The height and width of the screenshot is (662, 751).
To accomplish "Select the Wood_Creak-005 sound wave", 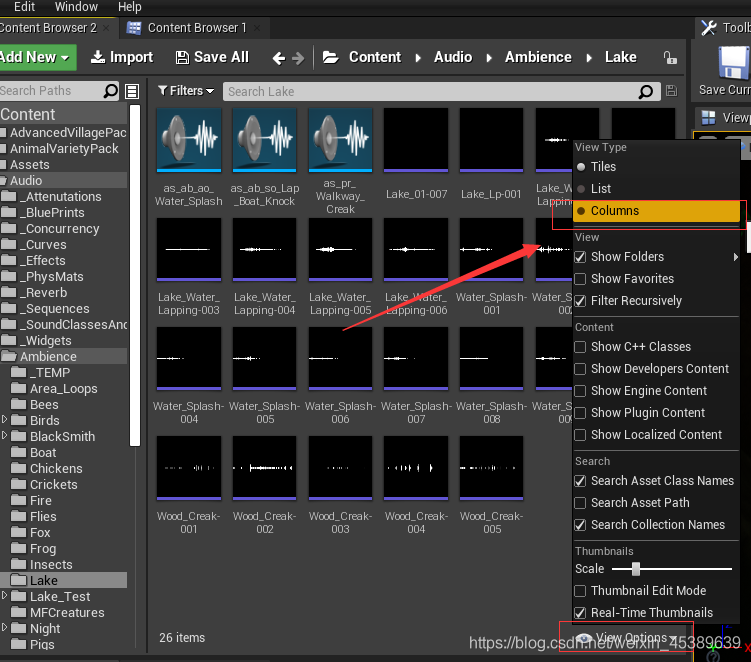I will pyautogui.click(x=491, y=468).
